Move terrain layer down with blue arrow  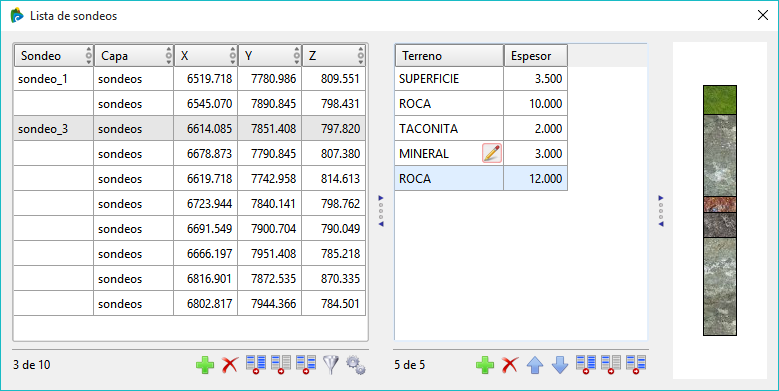(560, 365)
